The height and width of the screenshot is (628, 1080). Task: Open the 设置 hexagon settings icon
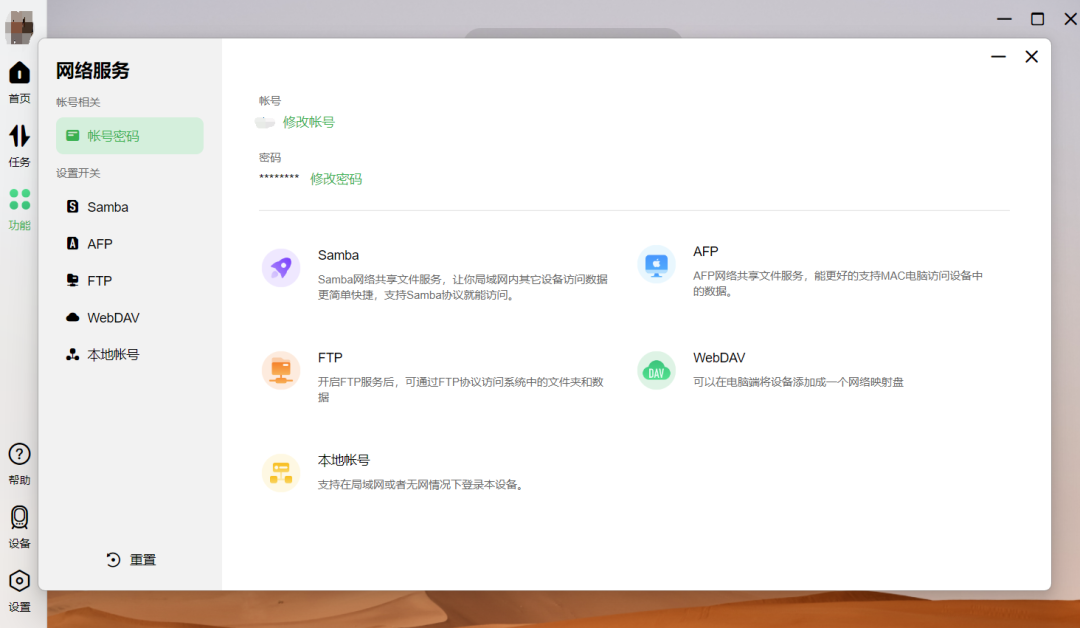point(19,581)
